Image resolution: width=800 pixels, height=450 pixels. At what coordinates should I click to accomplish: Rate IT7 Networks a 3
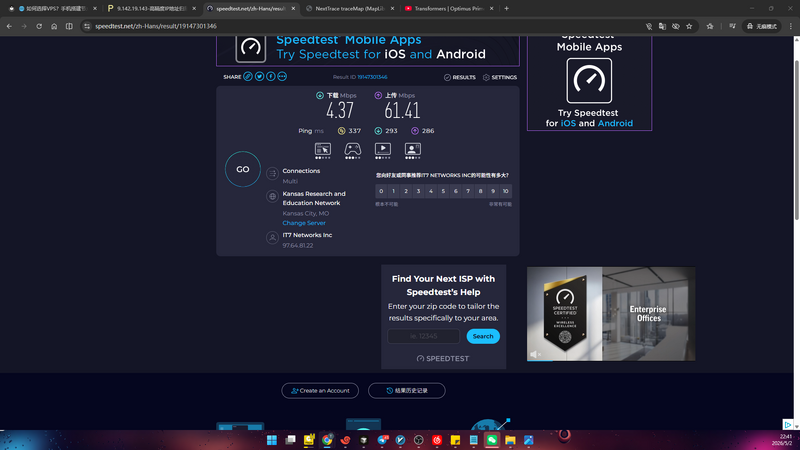pyautogui.click(x=418, y=191)
